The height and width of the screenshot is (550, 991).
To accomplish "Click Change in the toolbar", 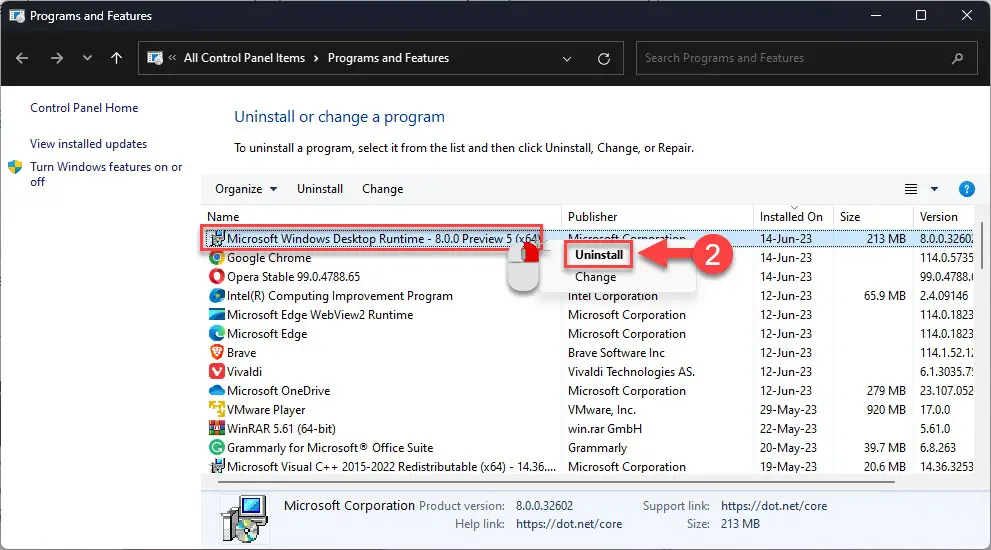I will click(x=382, y=189).
